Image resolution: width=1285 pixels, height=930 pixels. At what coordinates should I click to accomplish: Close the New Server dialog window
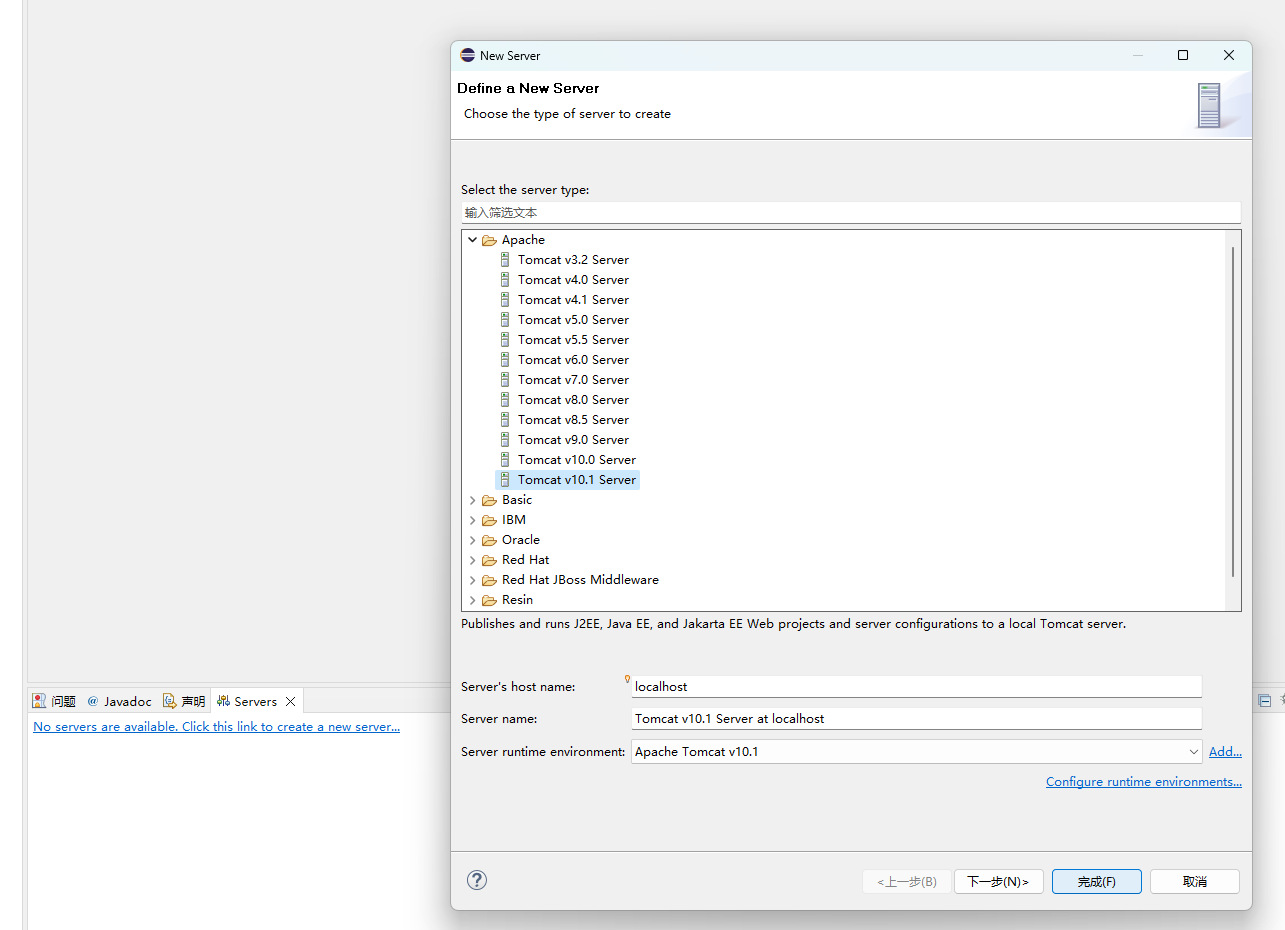[1229, 55]
